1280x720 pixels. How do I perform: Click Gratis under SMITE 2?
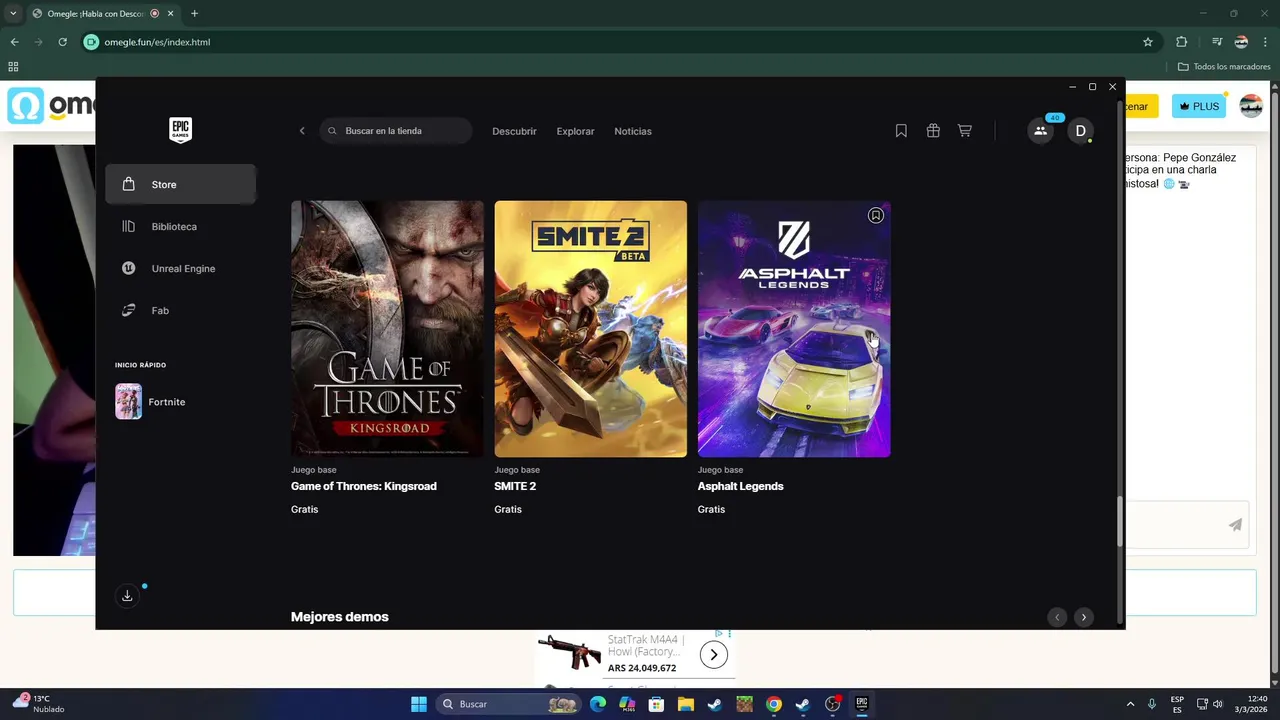508,509
